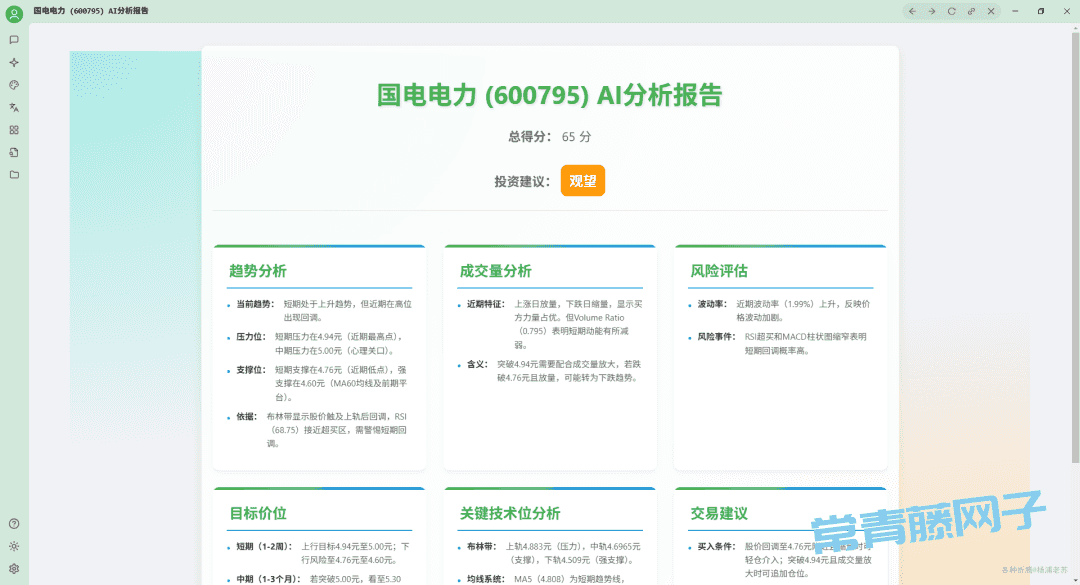The height and width of the screenshot is (585, 1080).
Task: Open the help question-mark icon
Action: [x=14, y=524]
